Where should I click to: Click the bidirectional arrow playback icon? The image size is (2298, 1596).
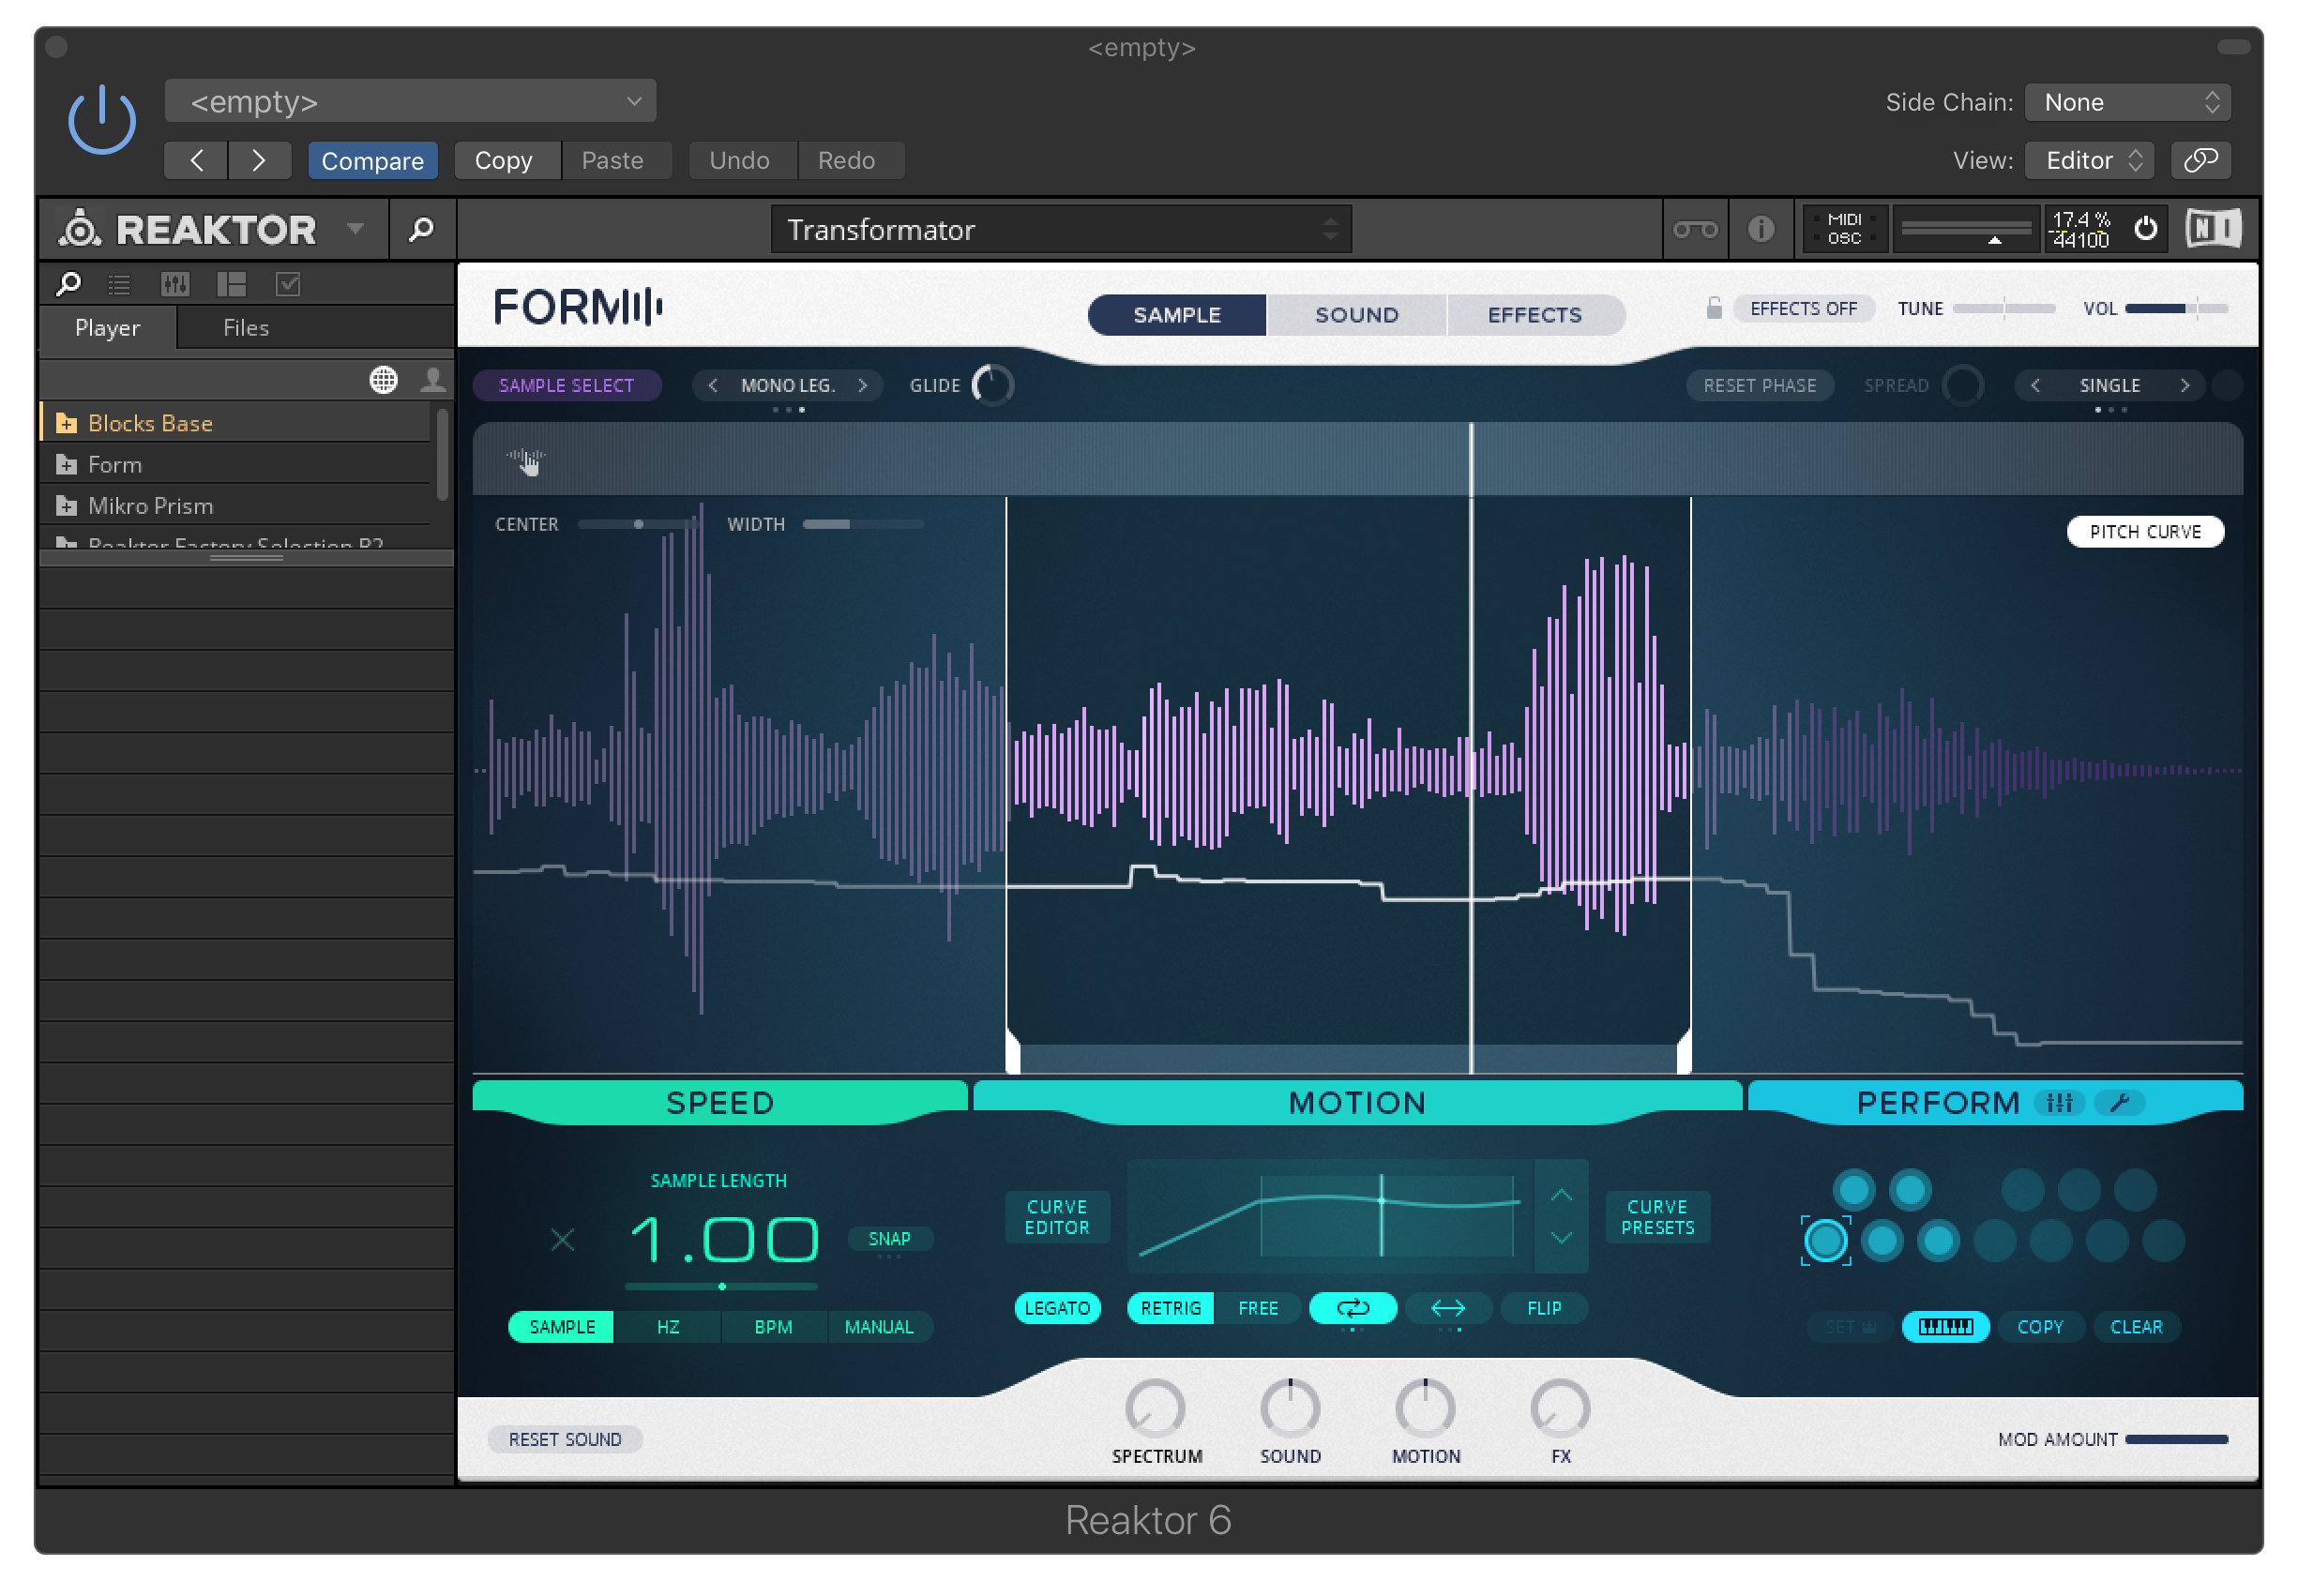(1447, 1307)
